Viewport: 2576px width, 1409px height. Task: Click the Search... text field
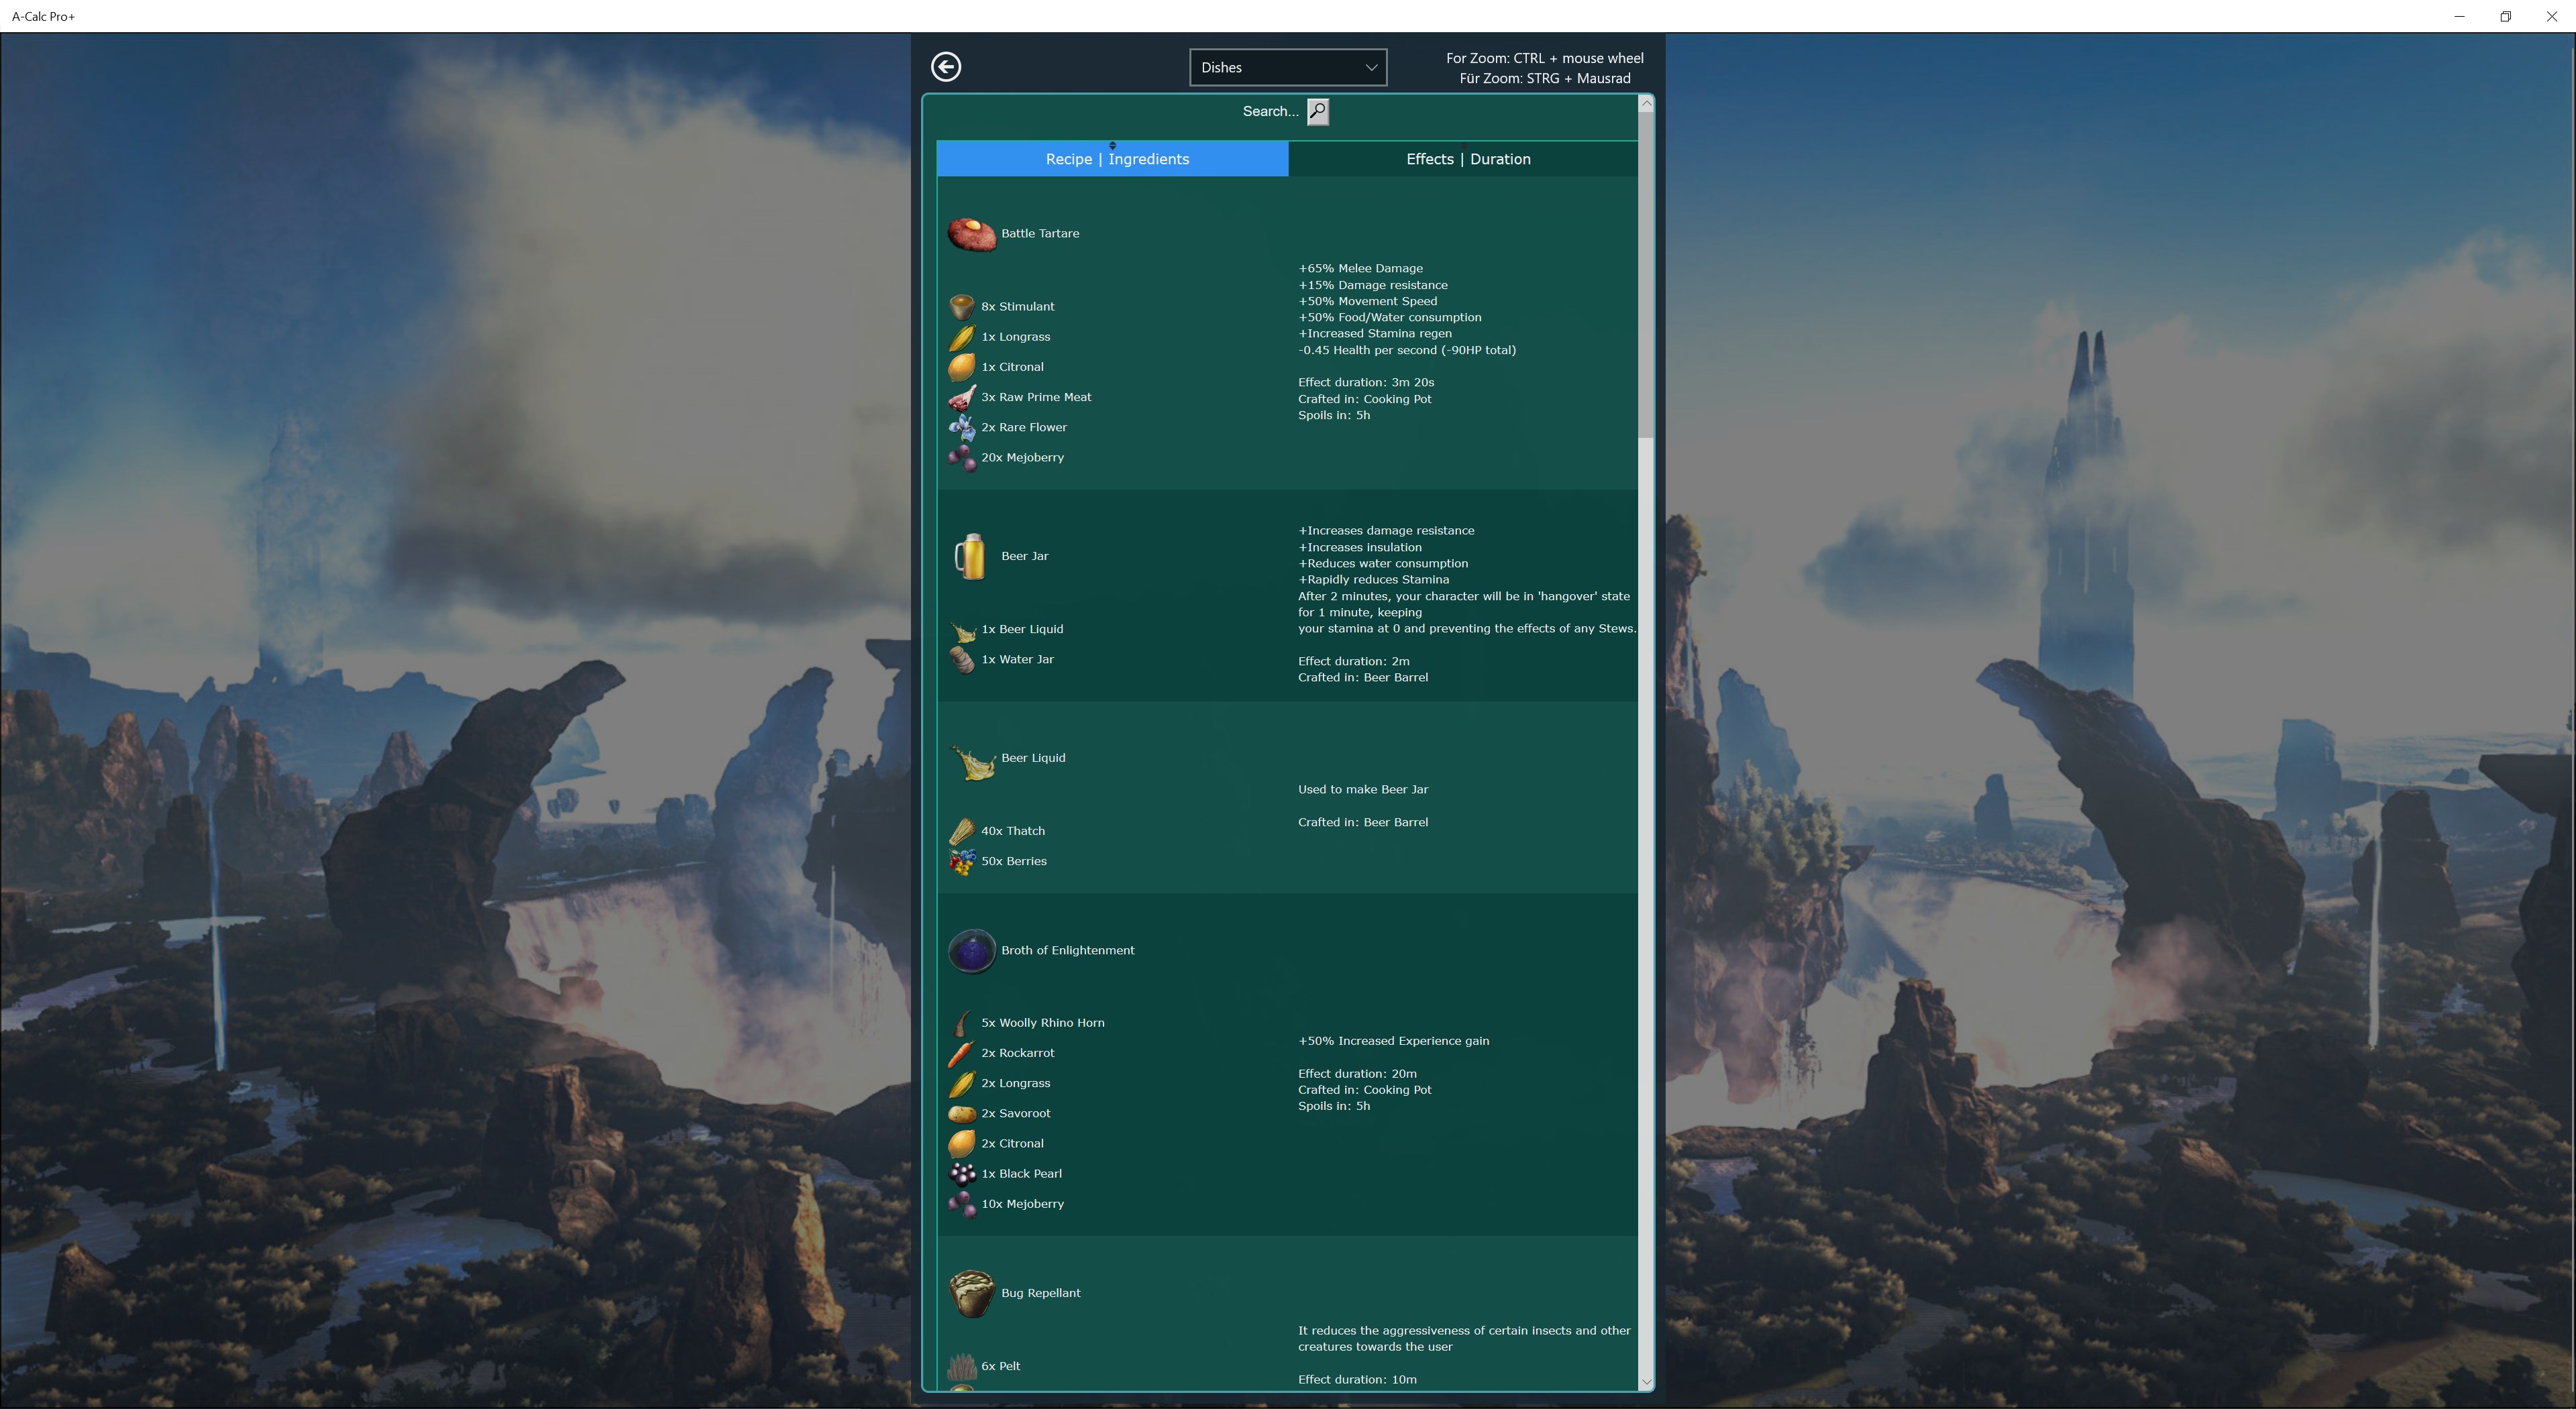coord(1269,111)
